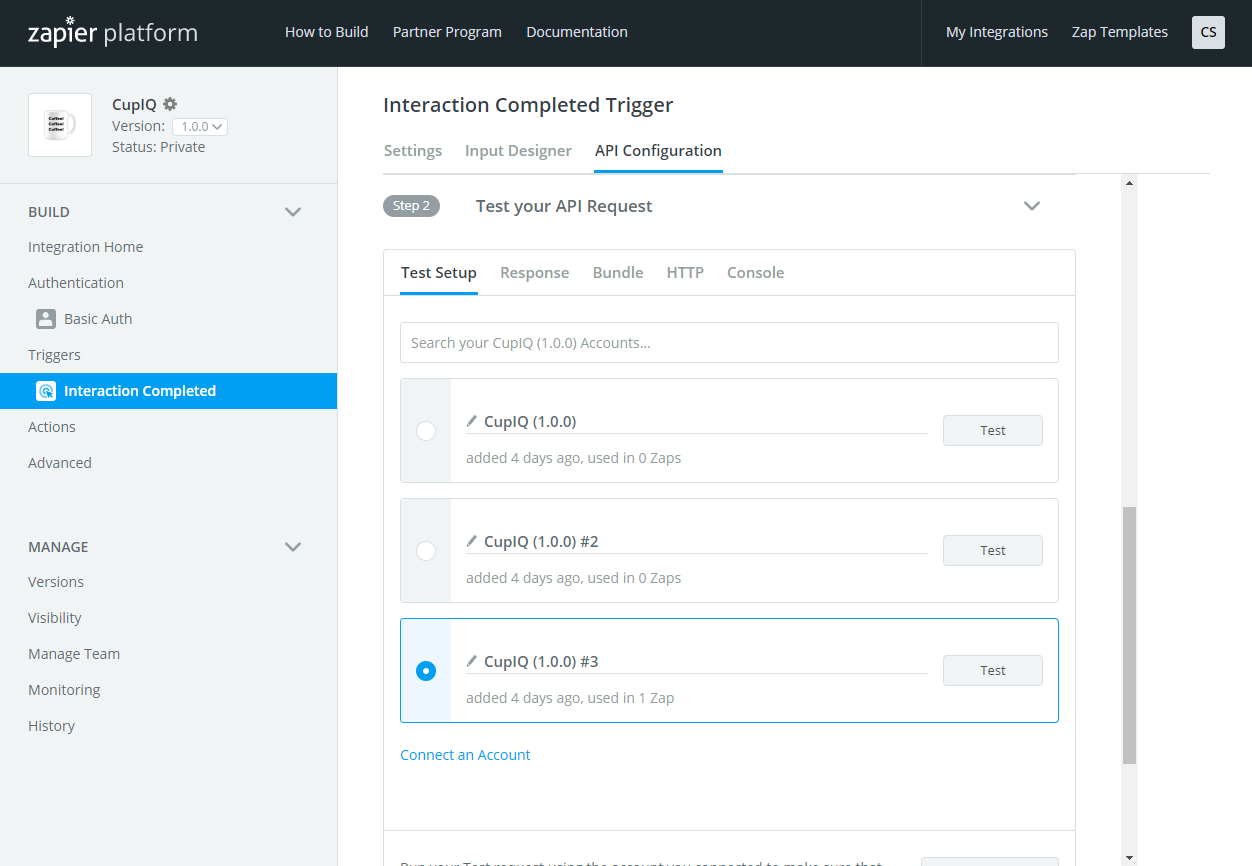Open the Response tab
This screenshot has width=1252, height=866.
tap(535, 273)
